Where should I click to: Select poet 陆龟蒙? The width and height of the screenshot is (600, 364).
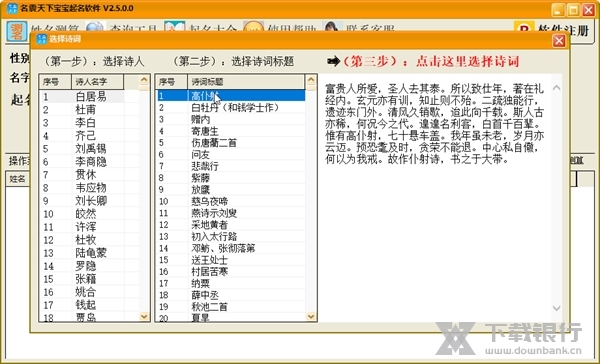tap(91, 253)
